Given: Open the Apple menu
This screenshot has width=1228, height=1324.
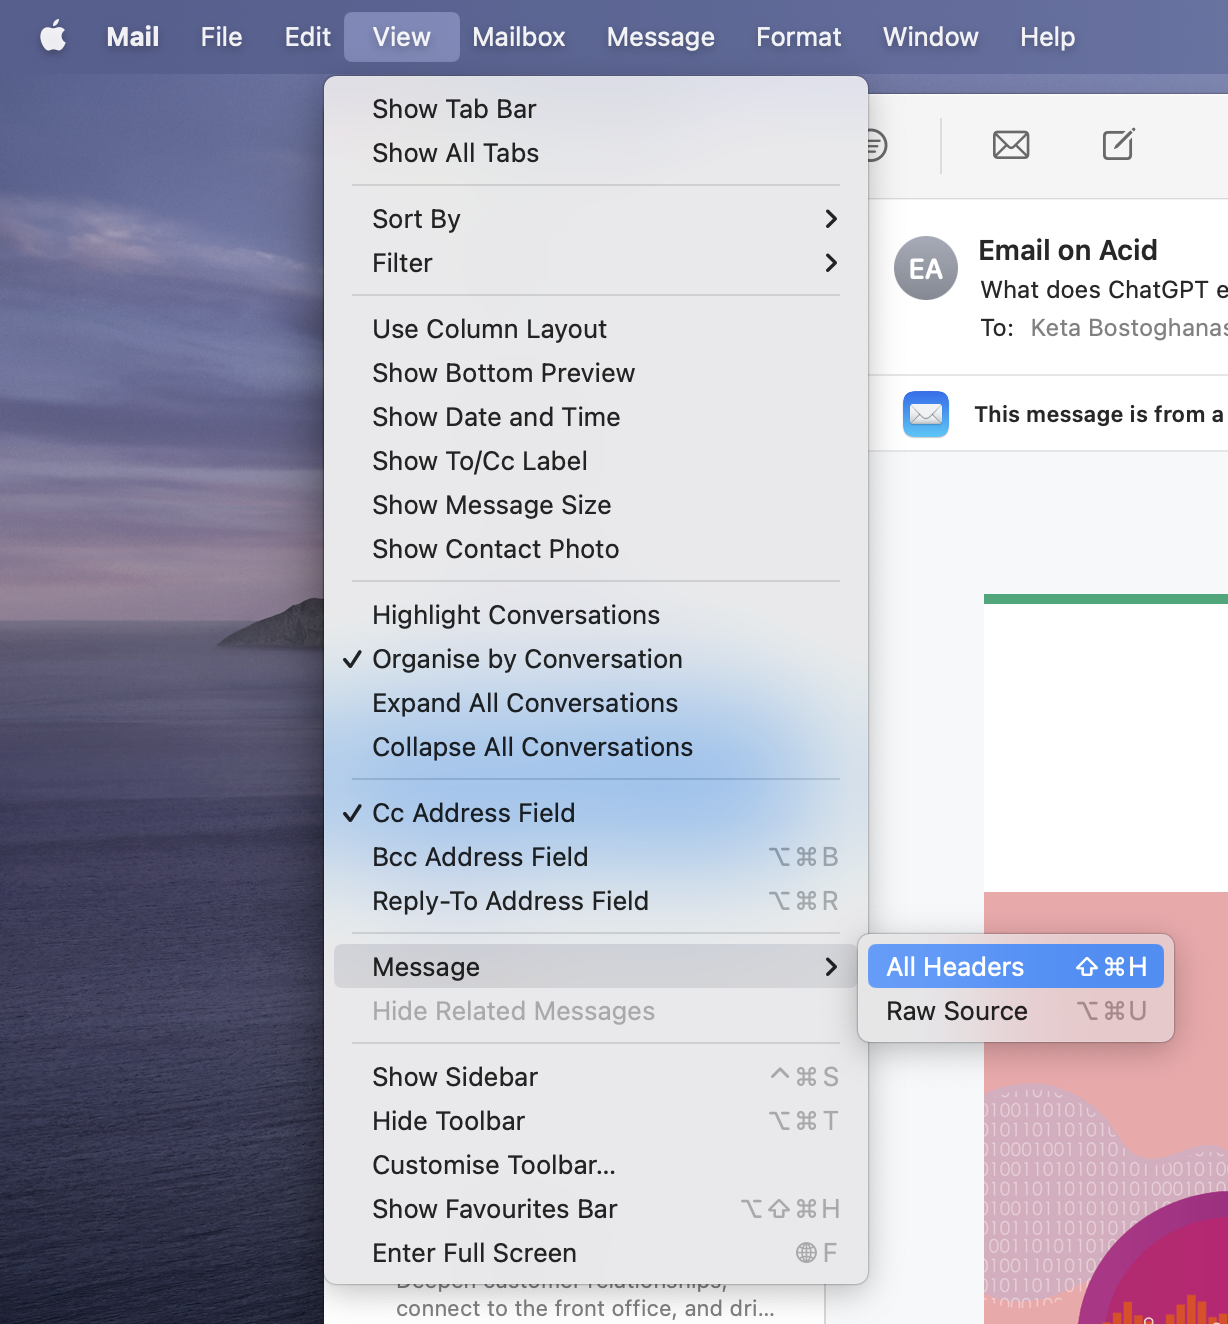Looking at the screenshot, I should (53, 36).
